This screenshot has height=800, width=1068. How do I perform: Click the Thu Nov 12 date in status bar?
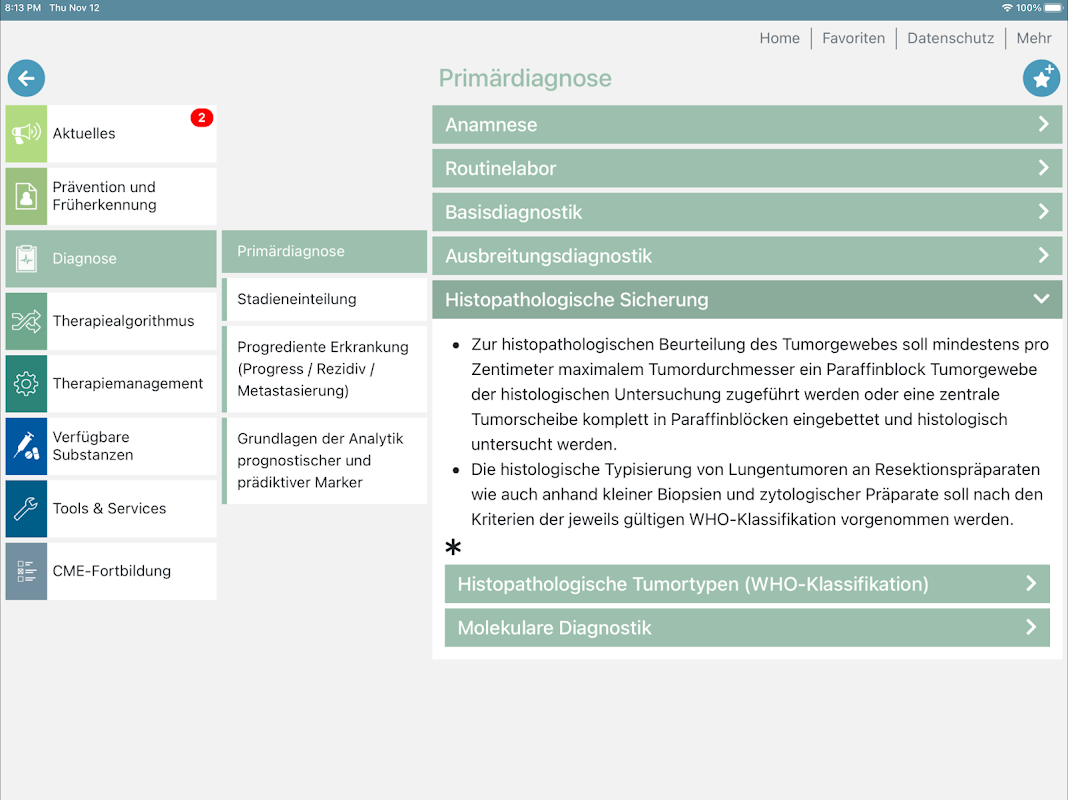[x=74, y=7]
